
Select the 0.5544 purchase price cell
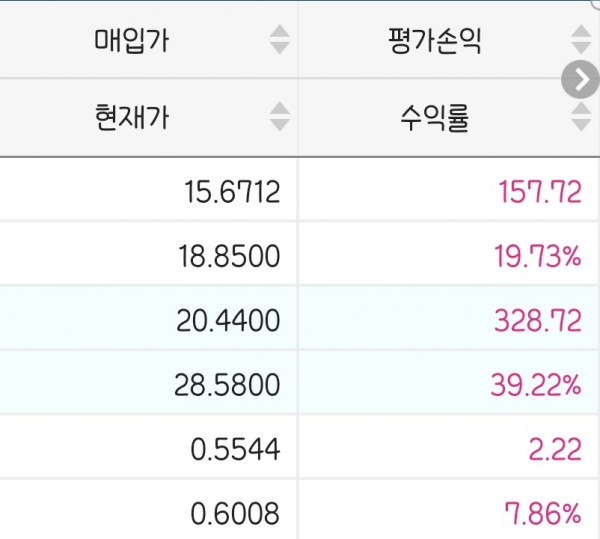148,448
